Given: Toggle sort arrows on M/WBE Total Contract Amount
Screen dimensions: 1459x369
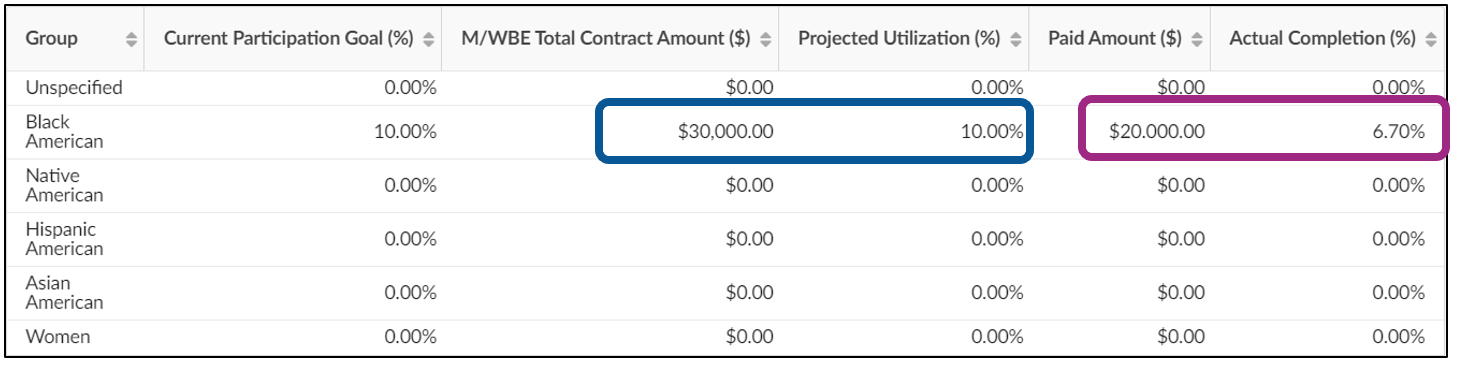Looking at the screenshot, I should [x=766, y=40].
